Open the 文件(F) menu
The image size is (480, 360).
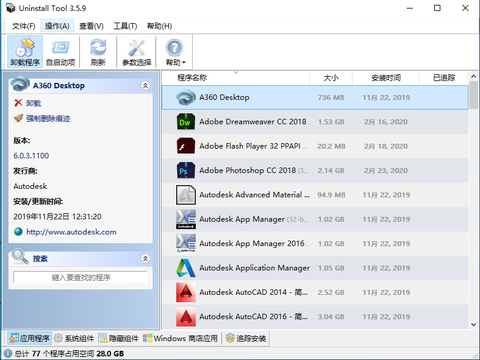(23, 26)
